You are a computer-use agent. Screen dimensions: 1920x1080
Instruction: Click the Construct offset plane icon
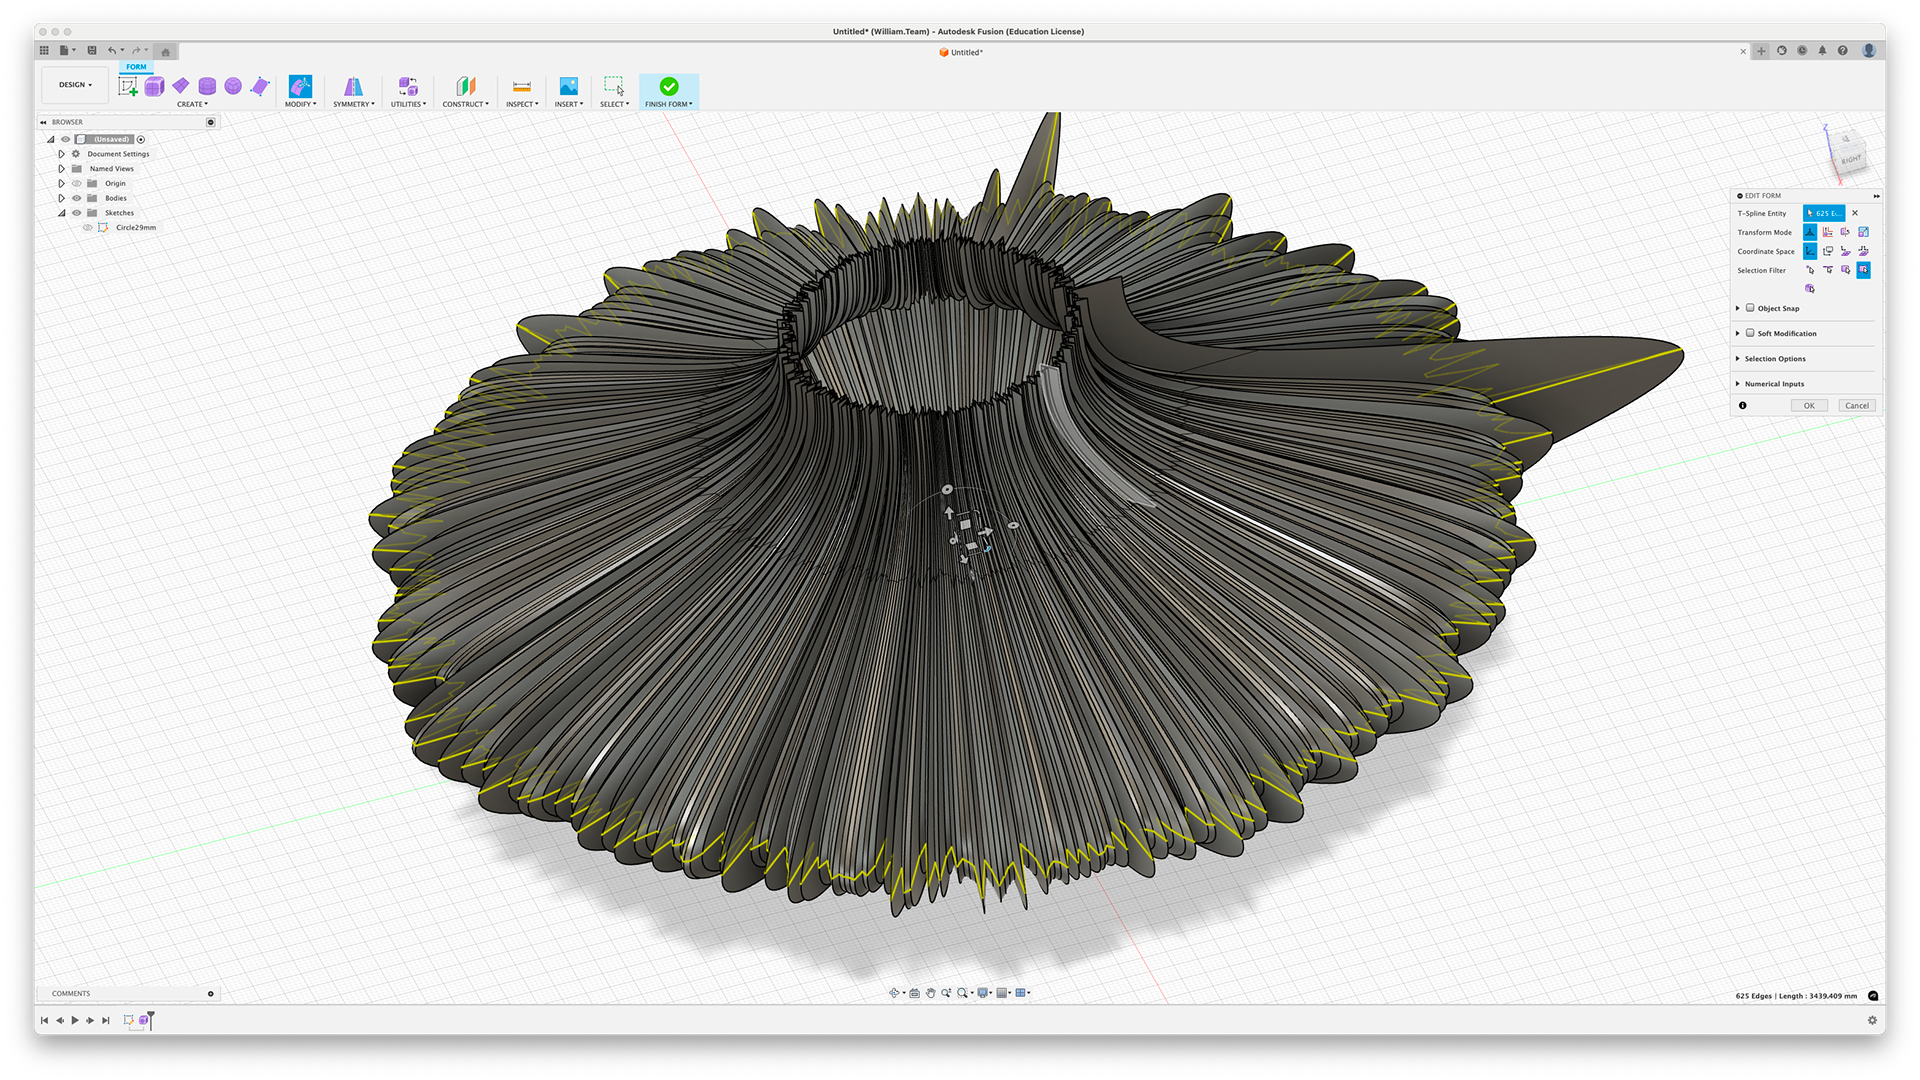point(466,87)
